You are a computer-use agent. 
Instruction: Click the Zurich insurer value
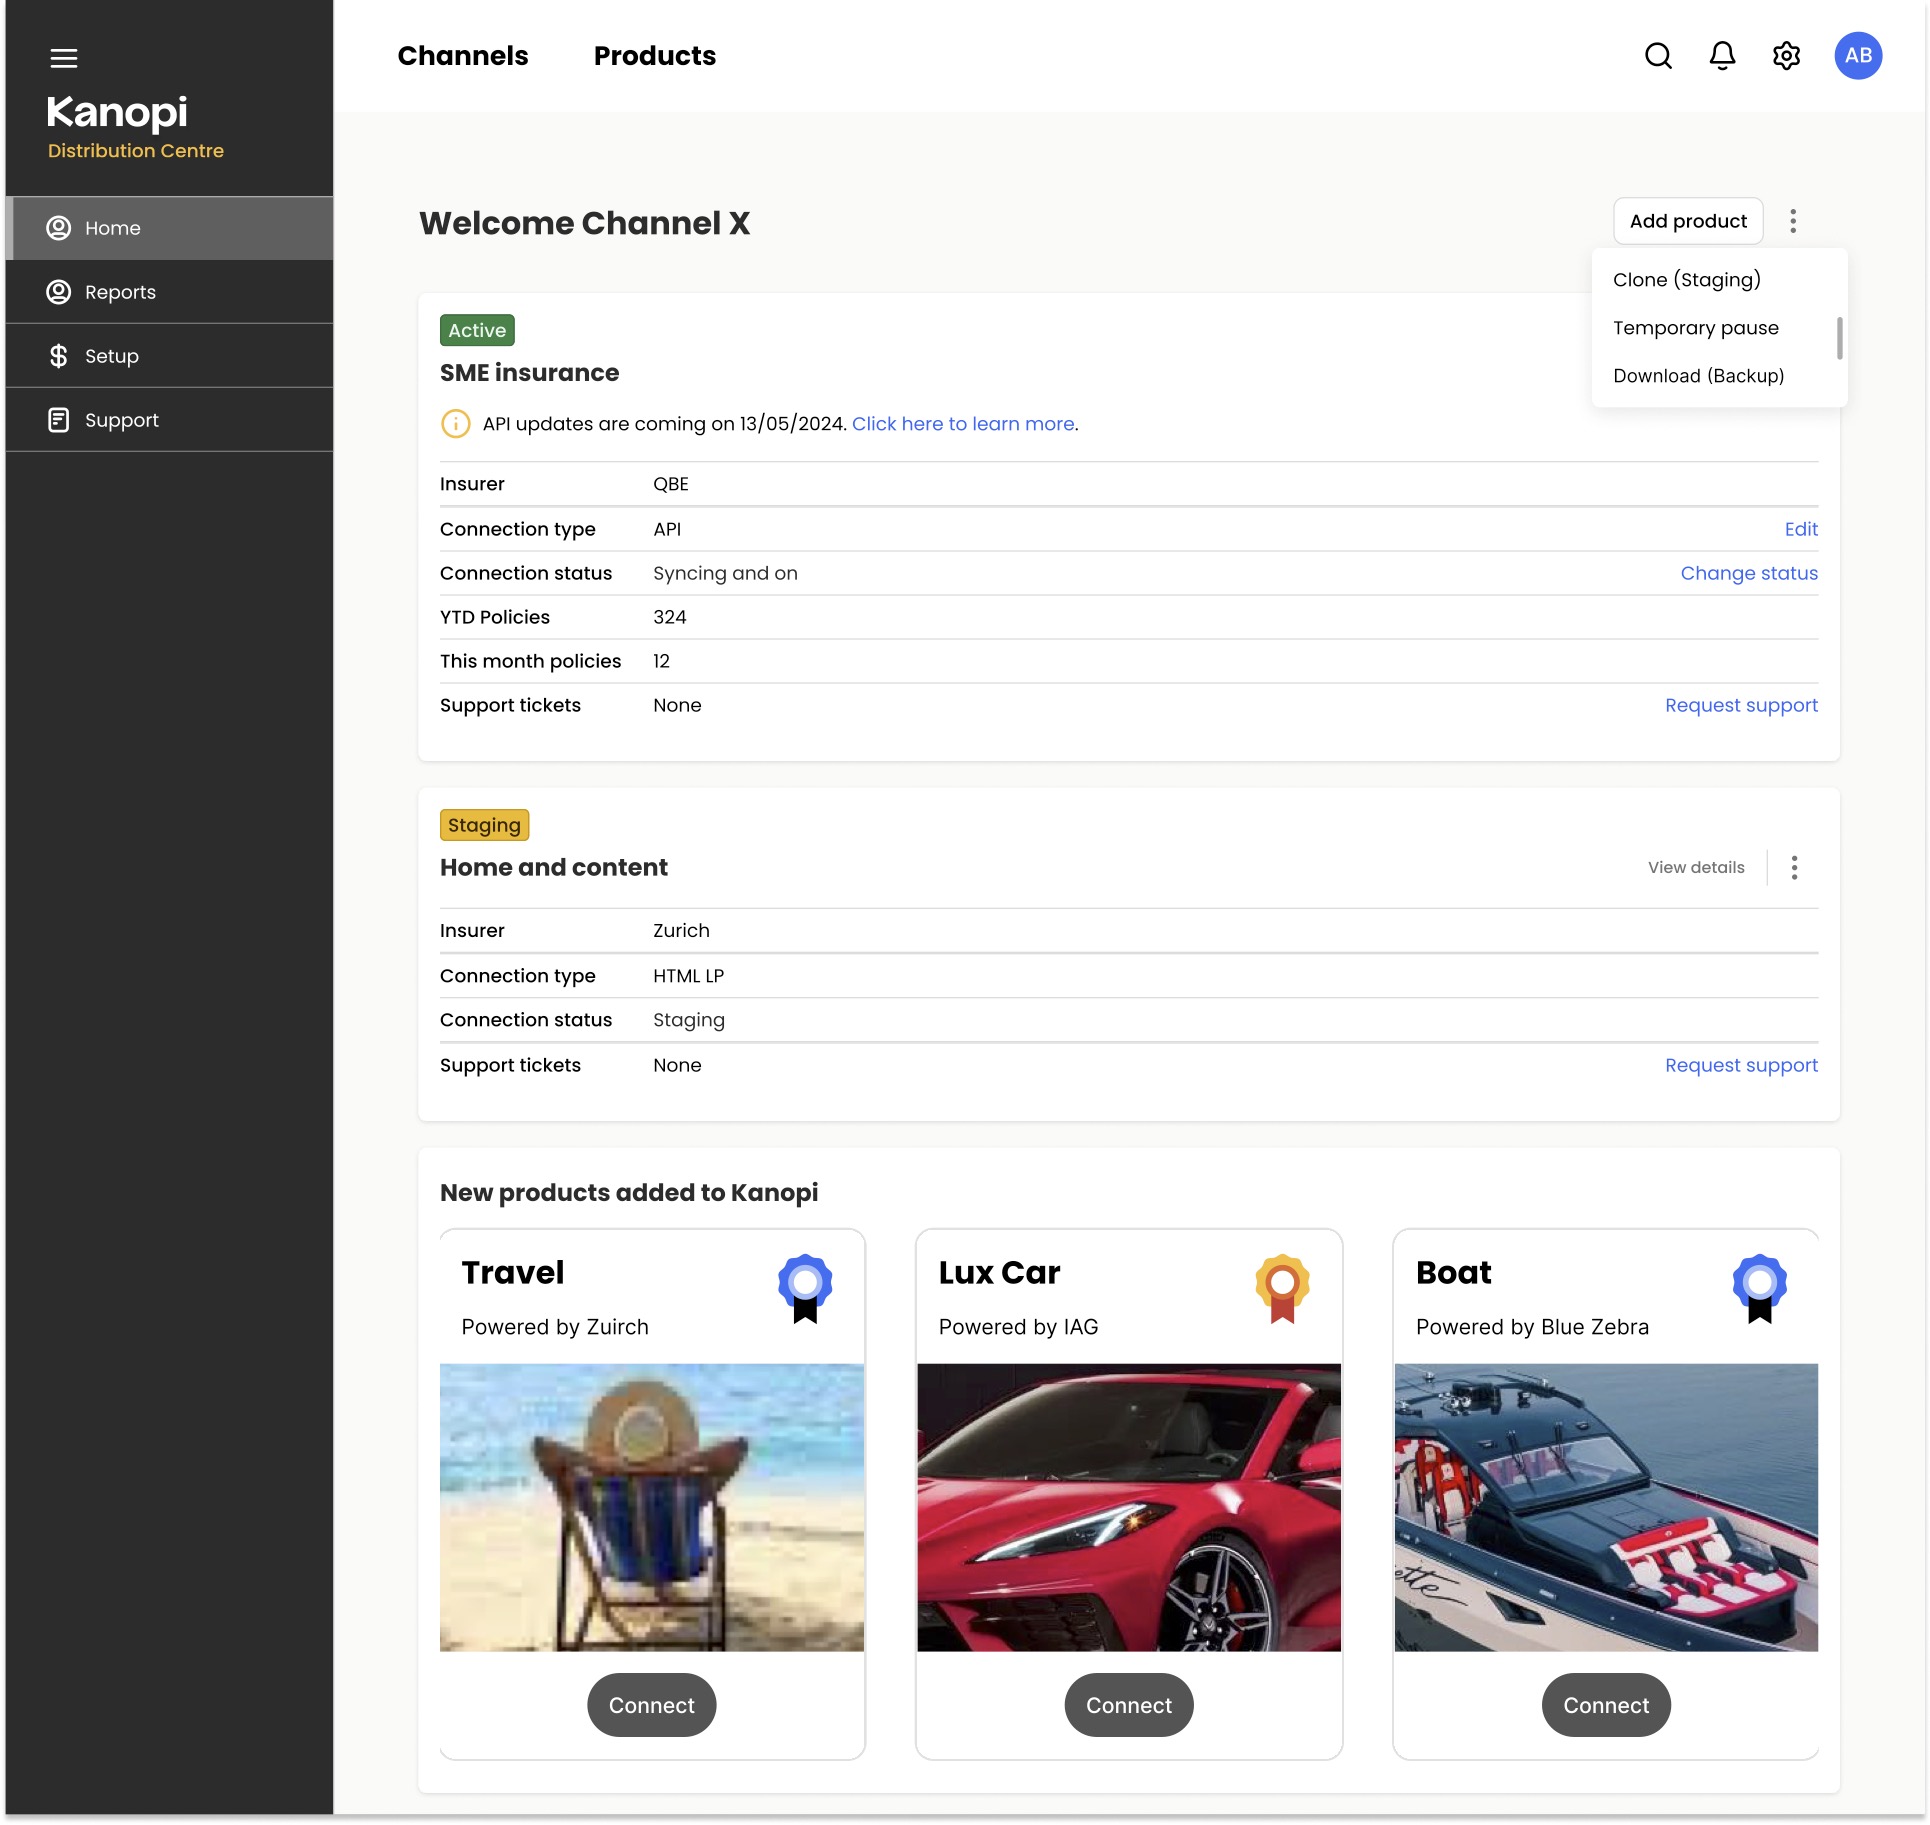click(x=681, y=931)
